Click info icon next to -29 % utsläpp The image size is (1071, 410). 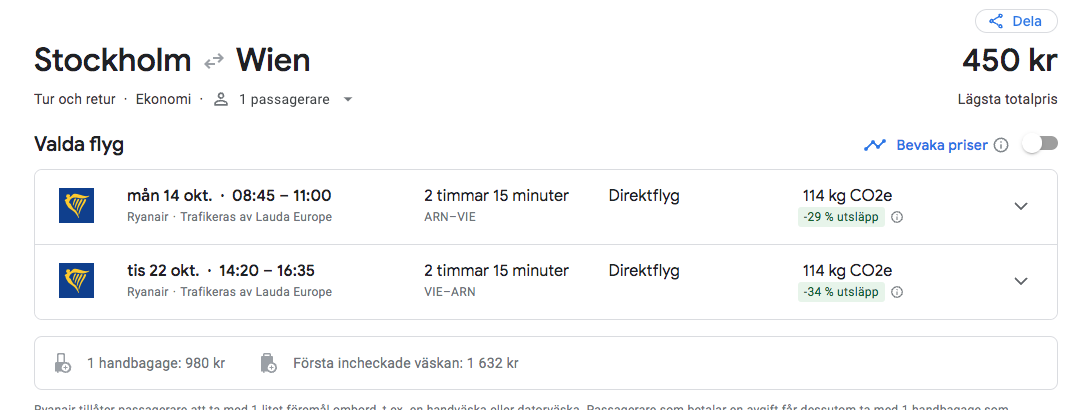[897, 217]
